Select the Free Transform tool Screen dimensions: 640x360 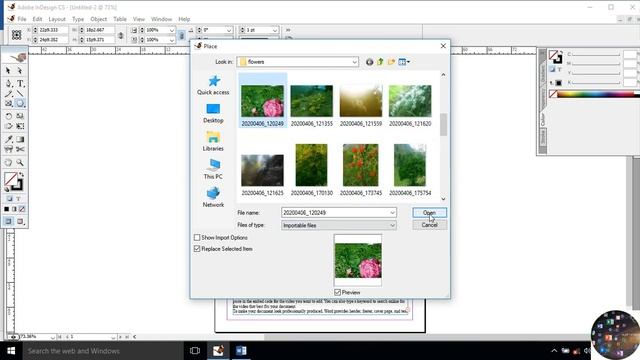point(20,126)
